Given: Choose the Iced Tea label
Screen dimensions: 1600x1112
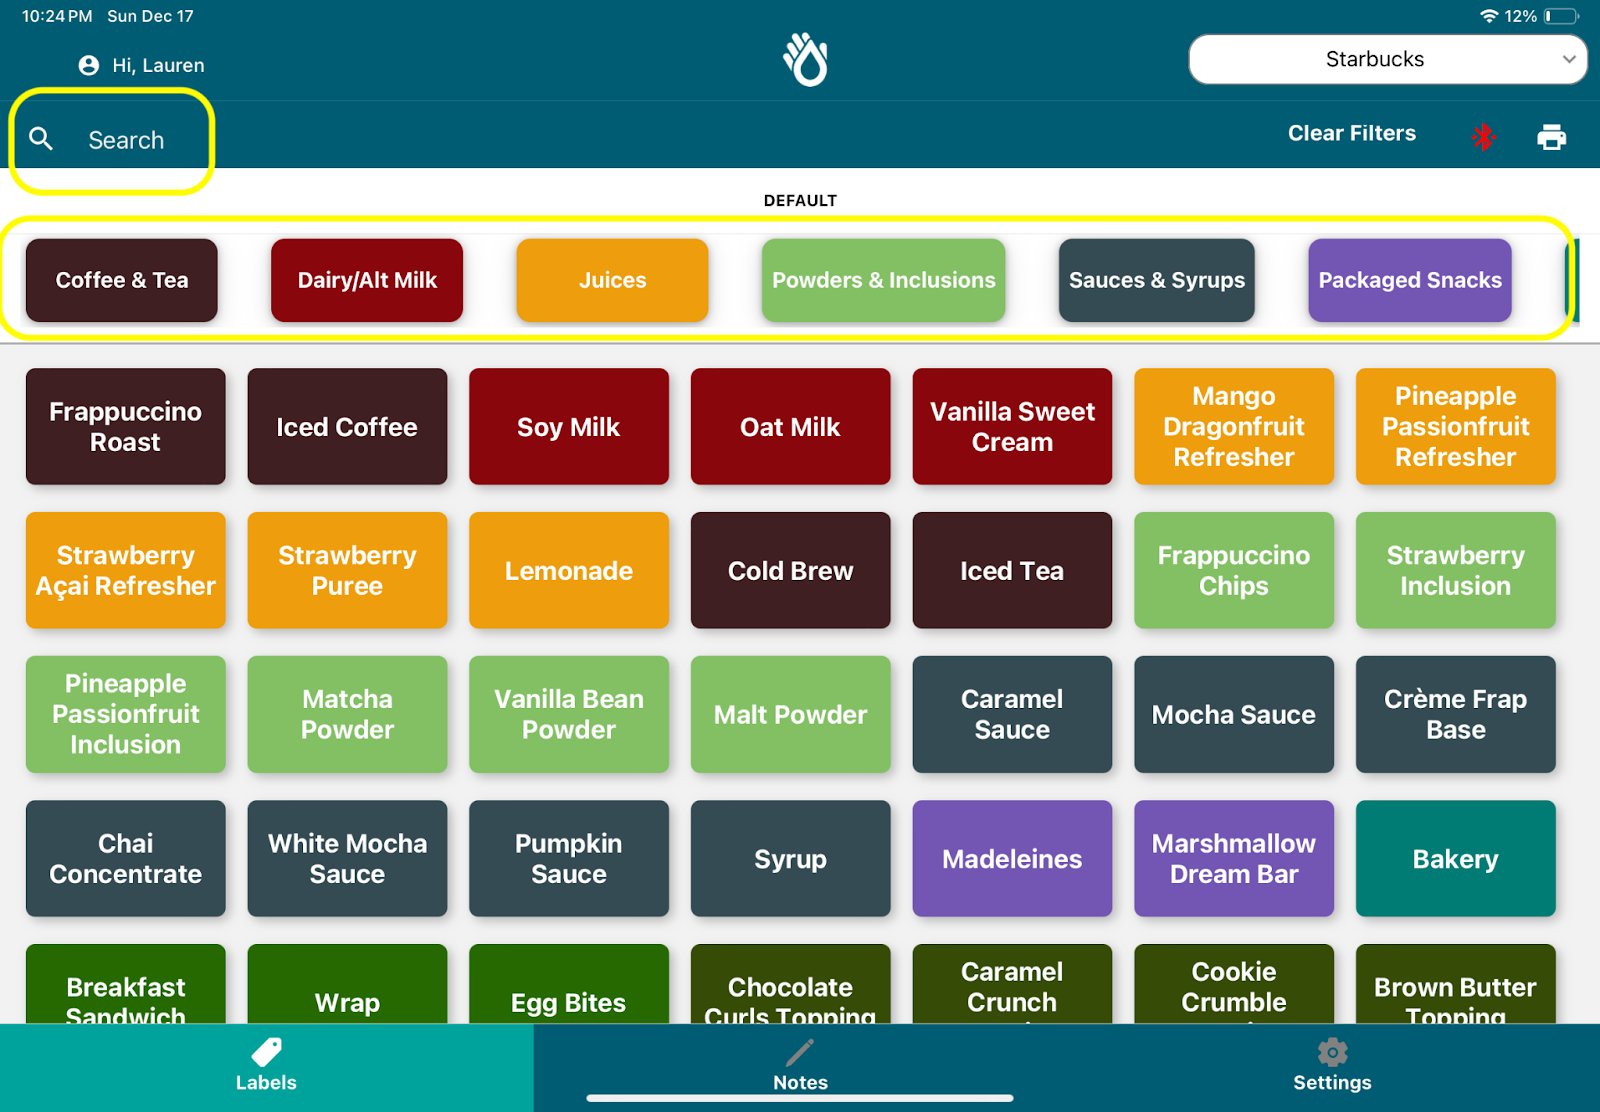Looking at the screenshot, I should pos(1012,571).
